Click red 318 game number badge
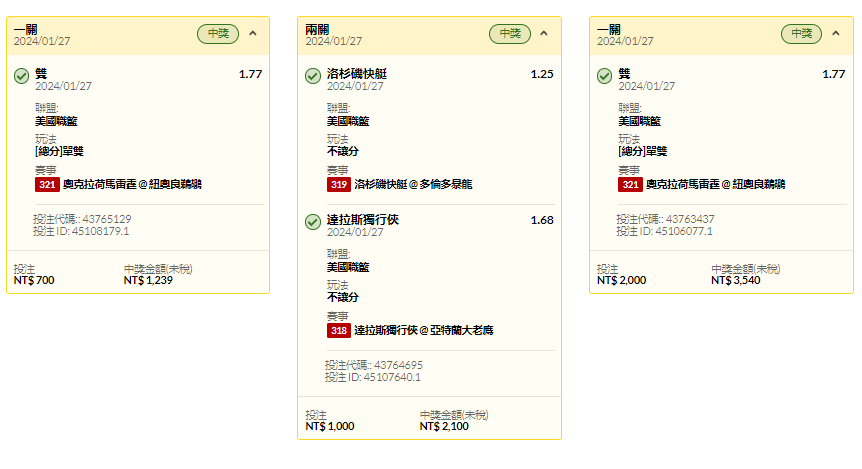The width and height of the screenshot is (862, 469). click(x=339, y=330)
